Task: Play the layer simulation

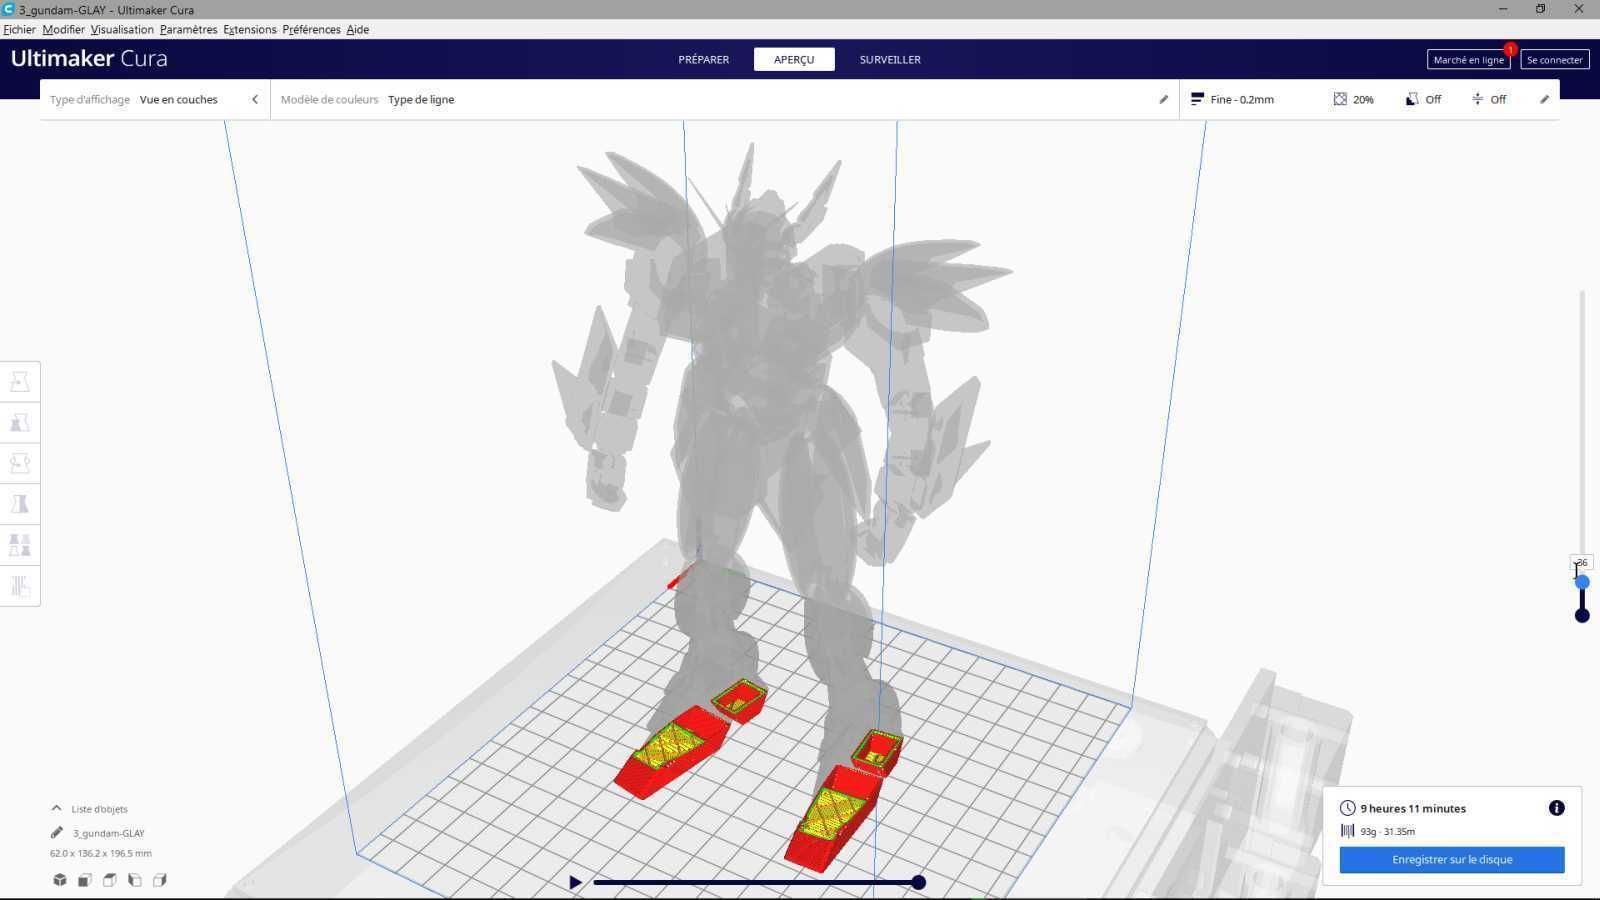Action: (575, 882)
